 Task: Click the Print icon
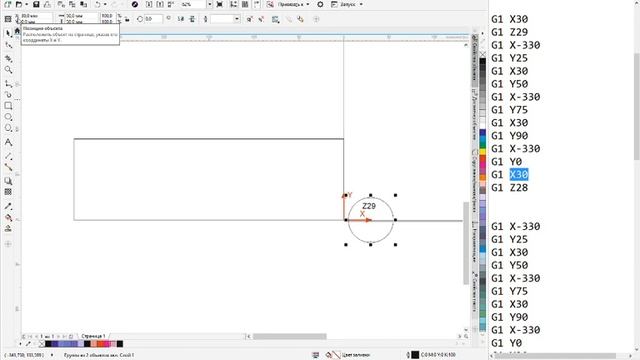(x=48, y=4)
